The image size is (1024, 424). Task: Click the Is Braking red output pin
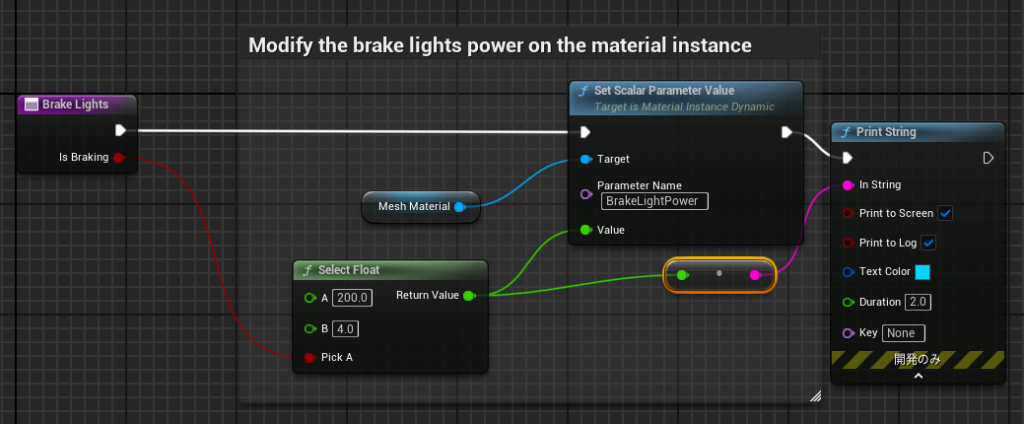pyautogui.click(x=119, y=157)
